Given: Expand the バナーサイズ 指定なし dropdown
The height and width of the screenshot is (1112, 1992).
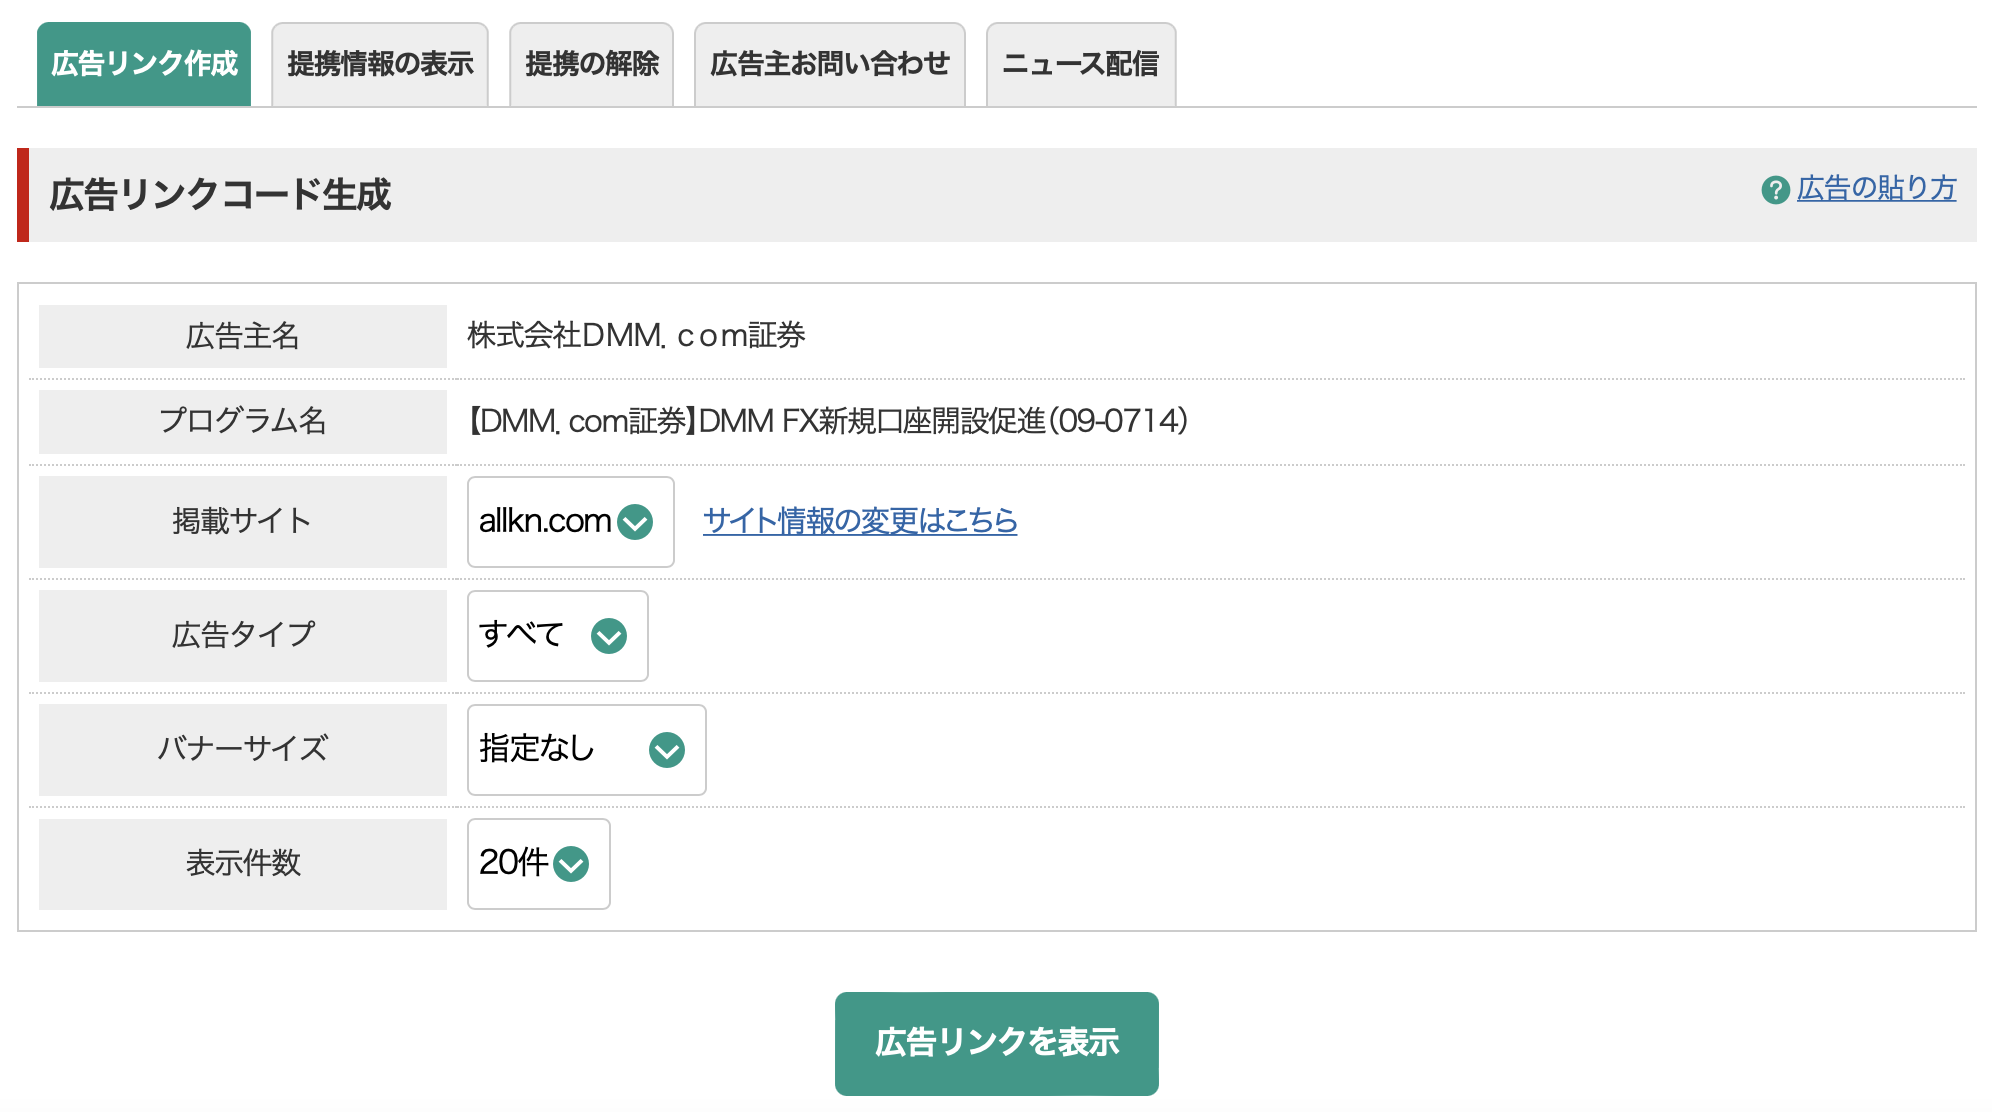Looking at the screenshot, I should pyautogui.click(x=587, y=750).
